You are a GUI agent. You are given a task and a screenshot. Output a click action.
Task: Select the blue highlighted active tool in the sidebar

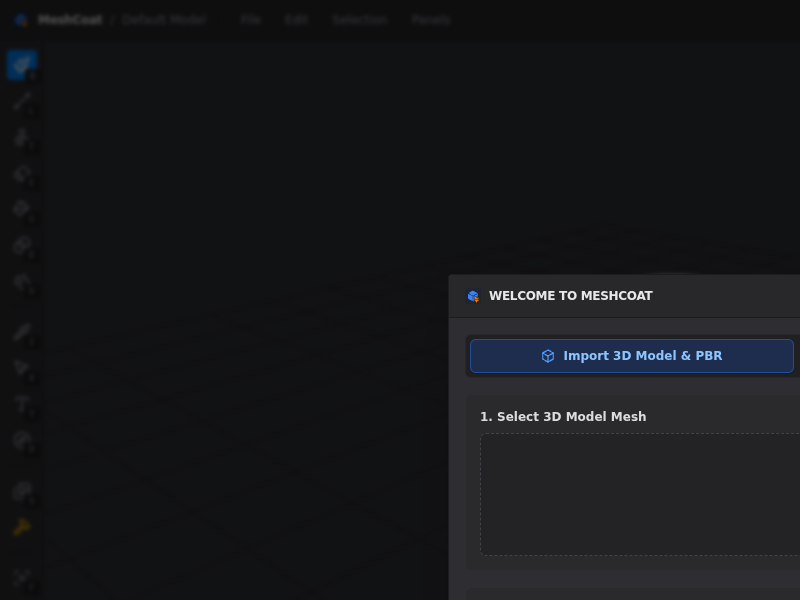click(21, 65)
